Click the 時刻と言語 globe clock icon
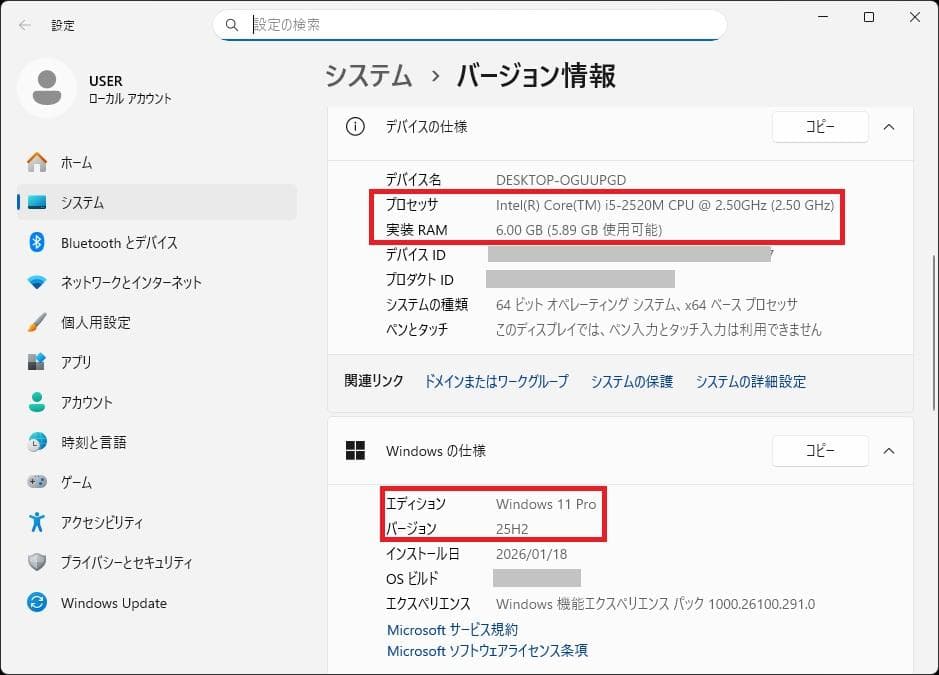Image resolution: width=939 pixels, height=675 pixels. click(x=37, y=442)
